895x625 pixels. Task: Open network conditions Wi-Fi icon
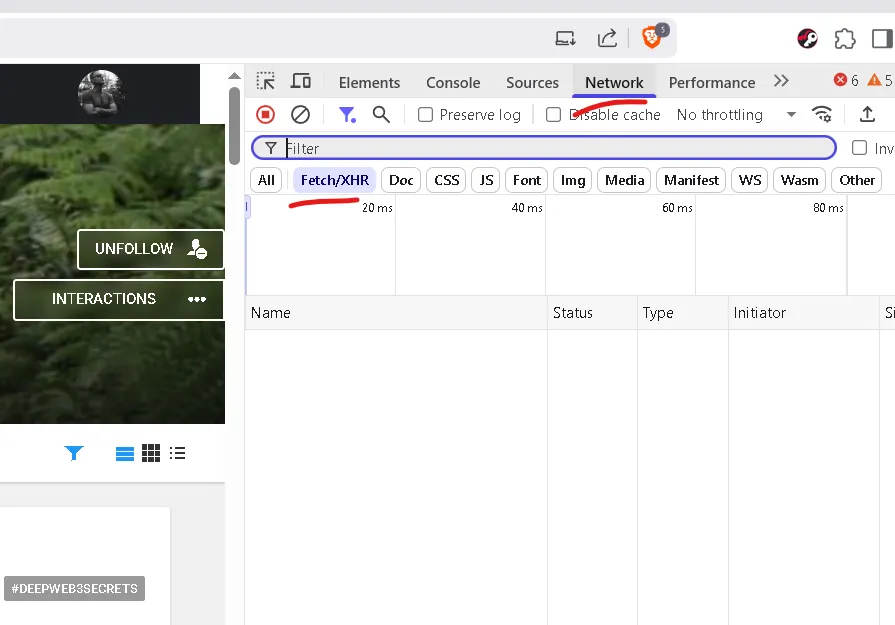click(x=822, y=114)
